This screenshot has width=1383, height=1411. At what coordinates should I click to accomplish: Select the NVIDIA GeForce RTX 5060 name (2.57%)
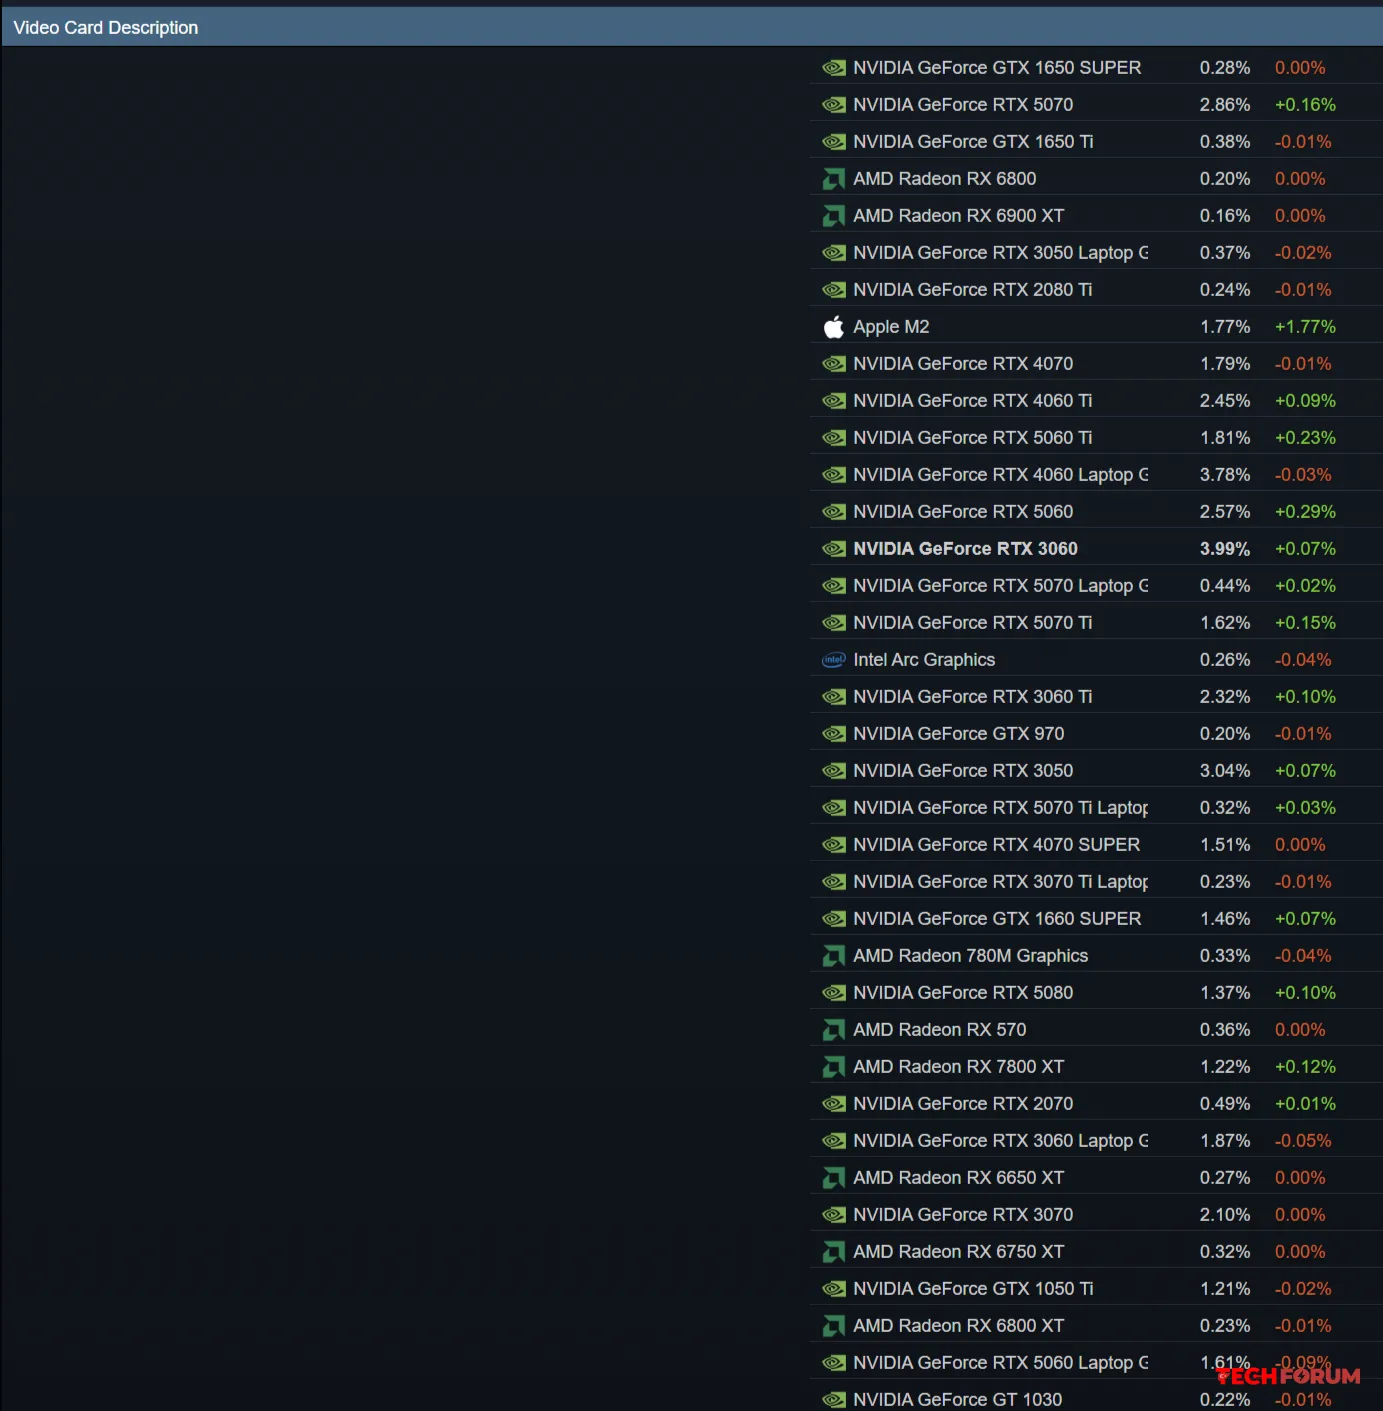(x=963, y=512)
